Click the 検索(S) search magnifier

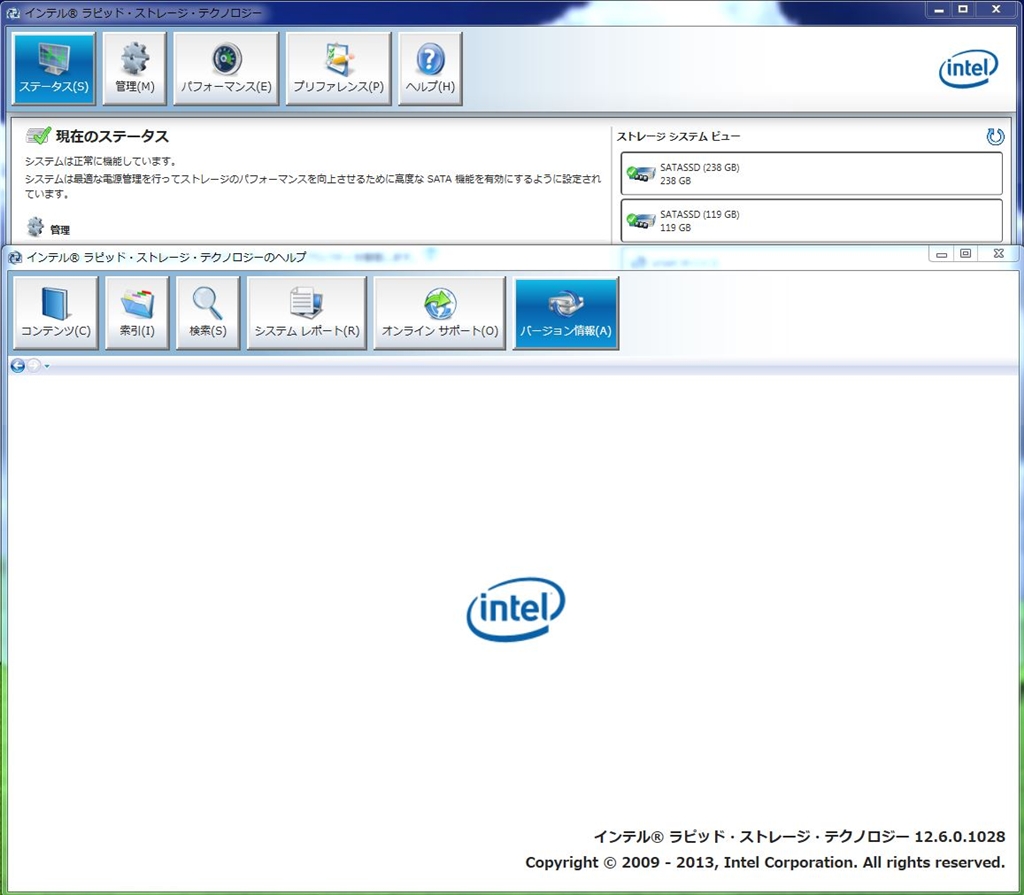[x=208, y=313]
